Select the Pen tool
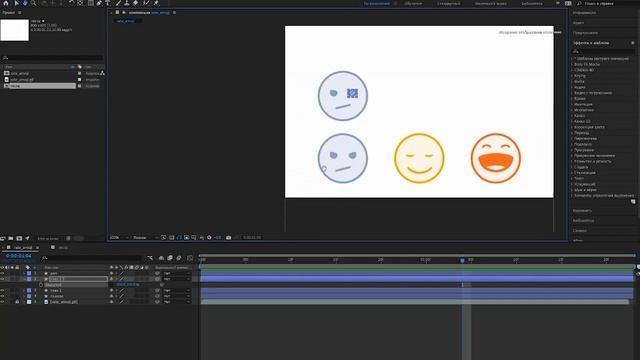The height and width of the screenshot is (360, 640). [x=99, y=3]
